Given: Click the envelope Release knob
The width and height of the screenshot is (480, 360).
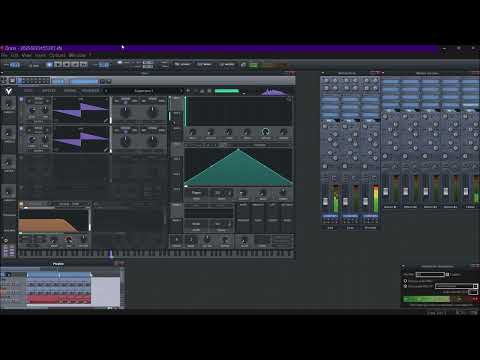Looking at the screenshot, I should (283, 132).
